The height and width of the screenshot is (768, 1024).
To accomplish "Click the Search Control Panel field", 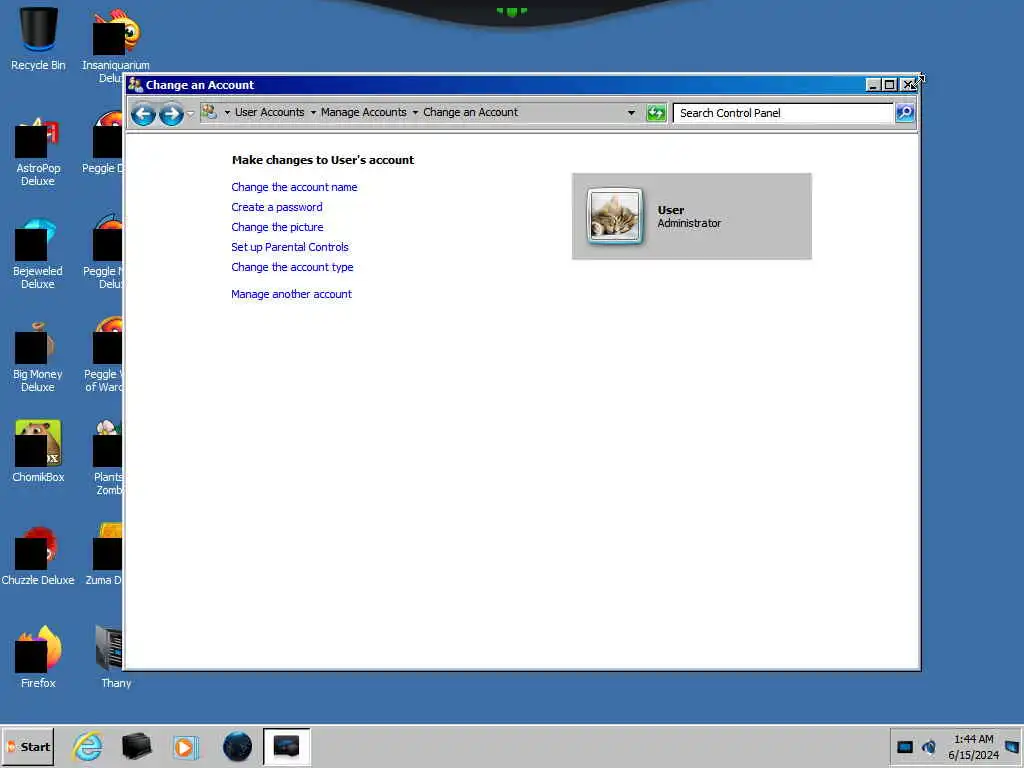I will pos(784,113).
